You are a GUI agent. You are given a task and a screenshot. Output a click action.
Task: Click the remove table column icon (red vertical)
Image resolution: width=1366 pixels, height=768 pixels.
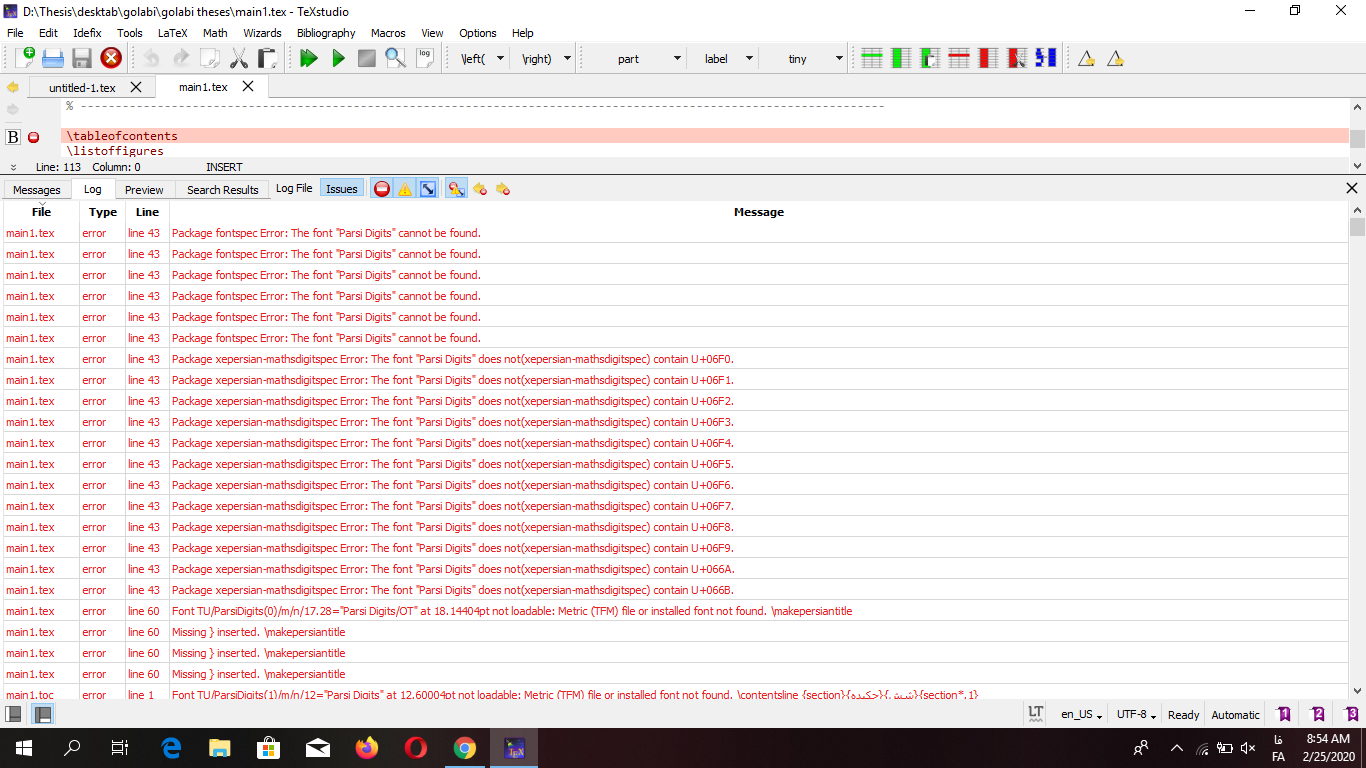point(988,58)
